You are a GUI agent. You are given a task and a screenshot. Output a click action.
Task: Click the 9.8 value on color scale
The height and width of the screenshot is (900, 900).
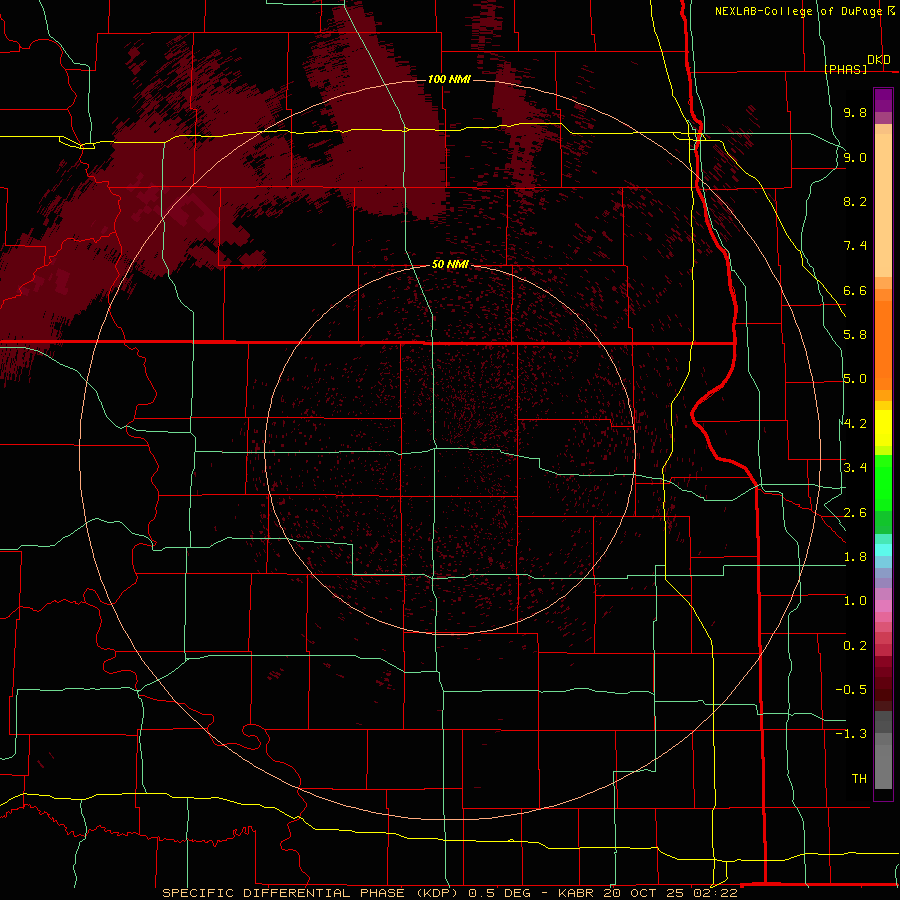855,112
